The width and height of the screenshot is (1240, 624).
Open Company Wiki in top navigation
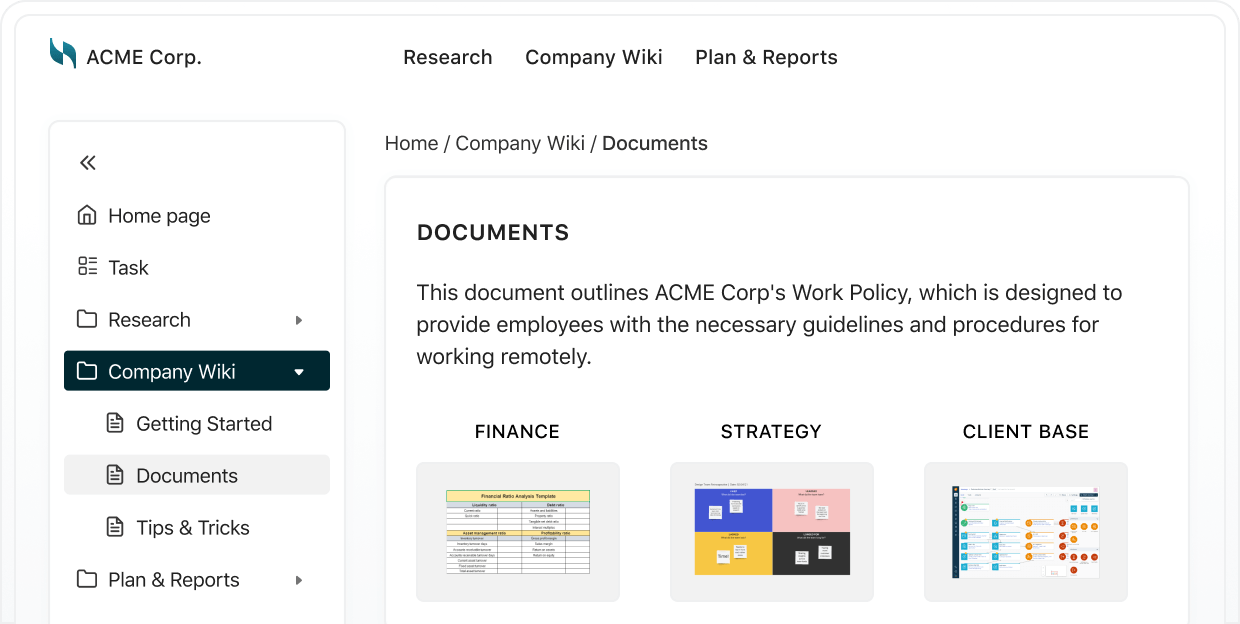point(593,57)
